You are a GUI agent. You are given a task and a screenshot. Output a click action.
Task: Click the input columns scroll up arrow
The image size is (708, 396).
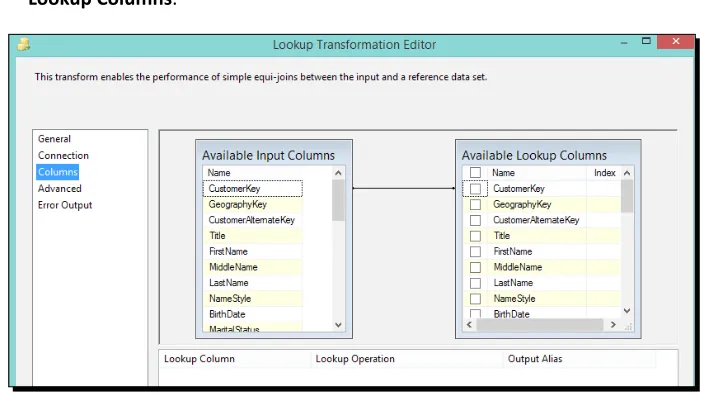(x=338, y=173)
